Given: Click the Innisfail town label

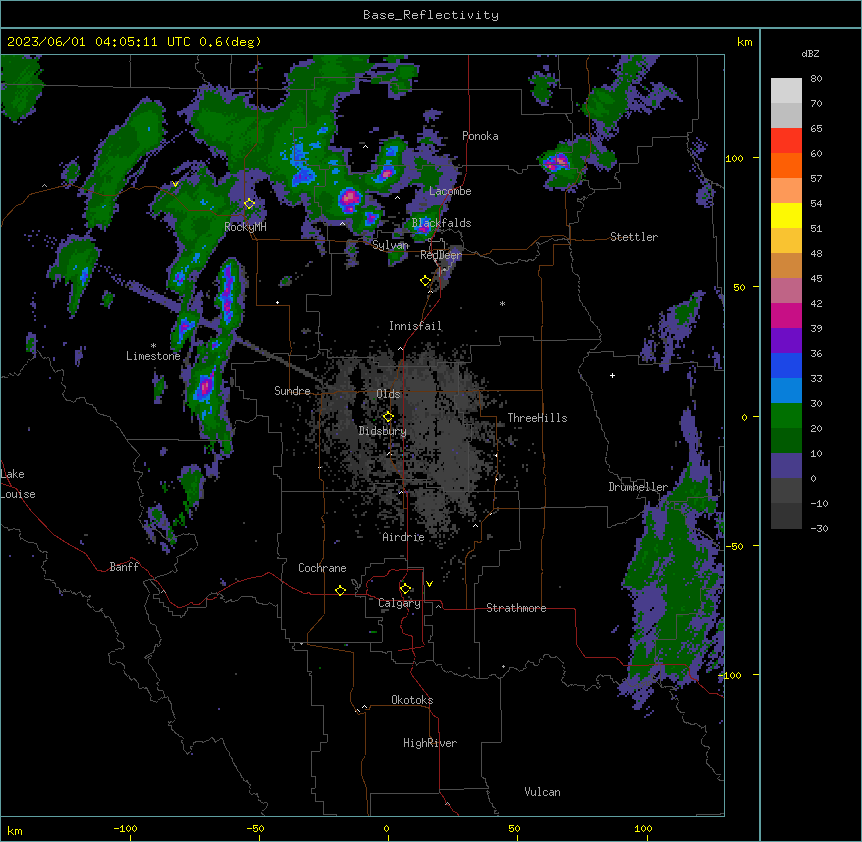Looking at the screenshot, I should click(415, 326).
